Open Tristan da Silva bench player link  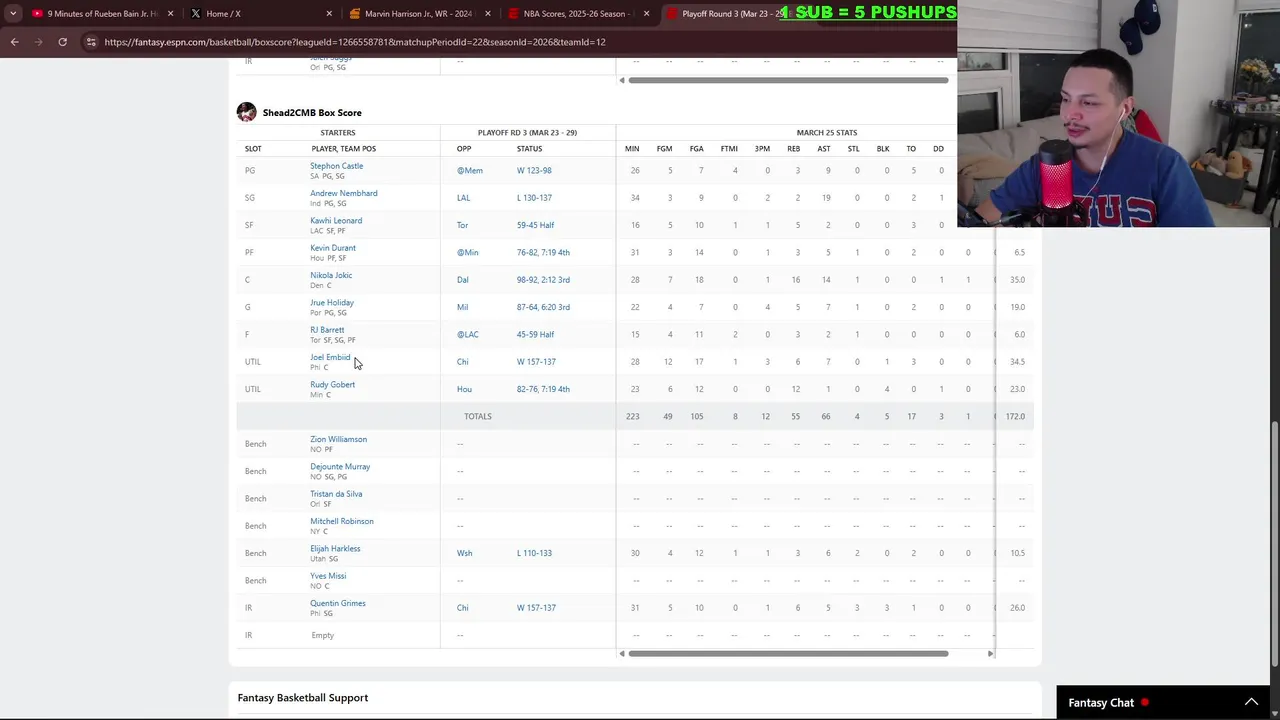click(336, 494)
